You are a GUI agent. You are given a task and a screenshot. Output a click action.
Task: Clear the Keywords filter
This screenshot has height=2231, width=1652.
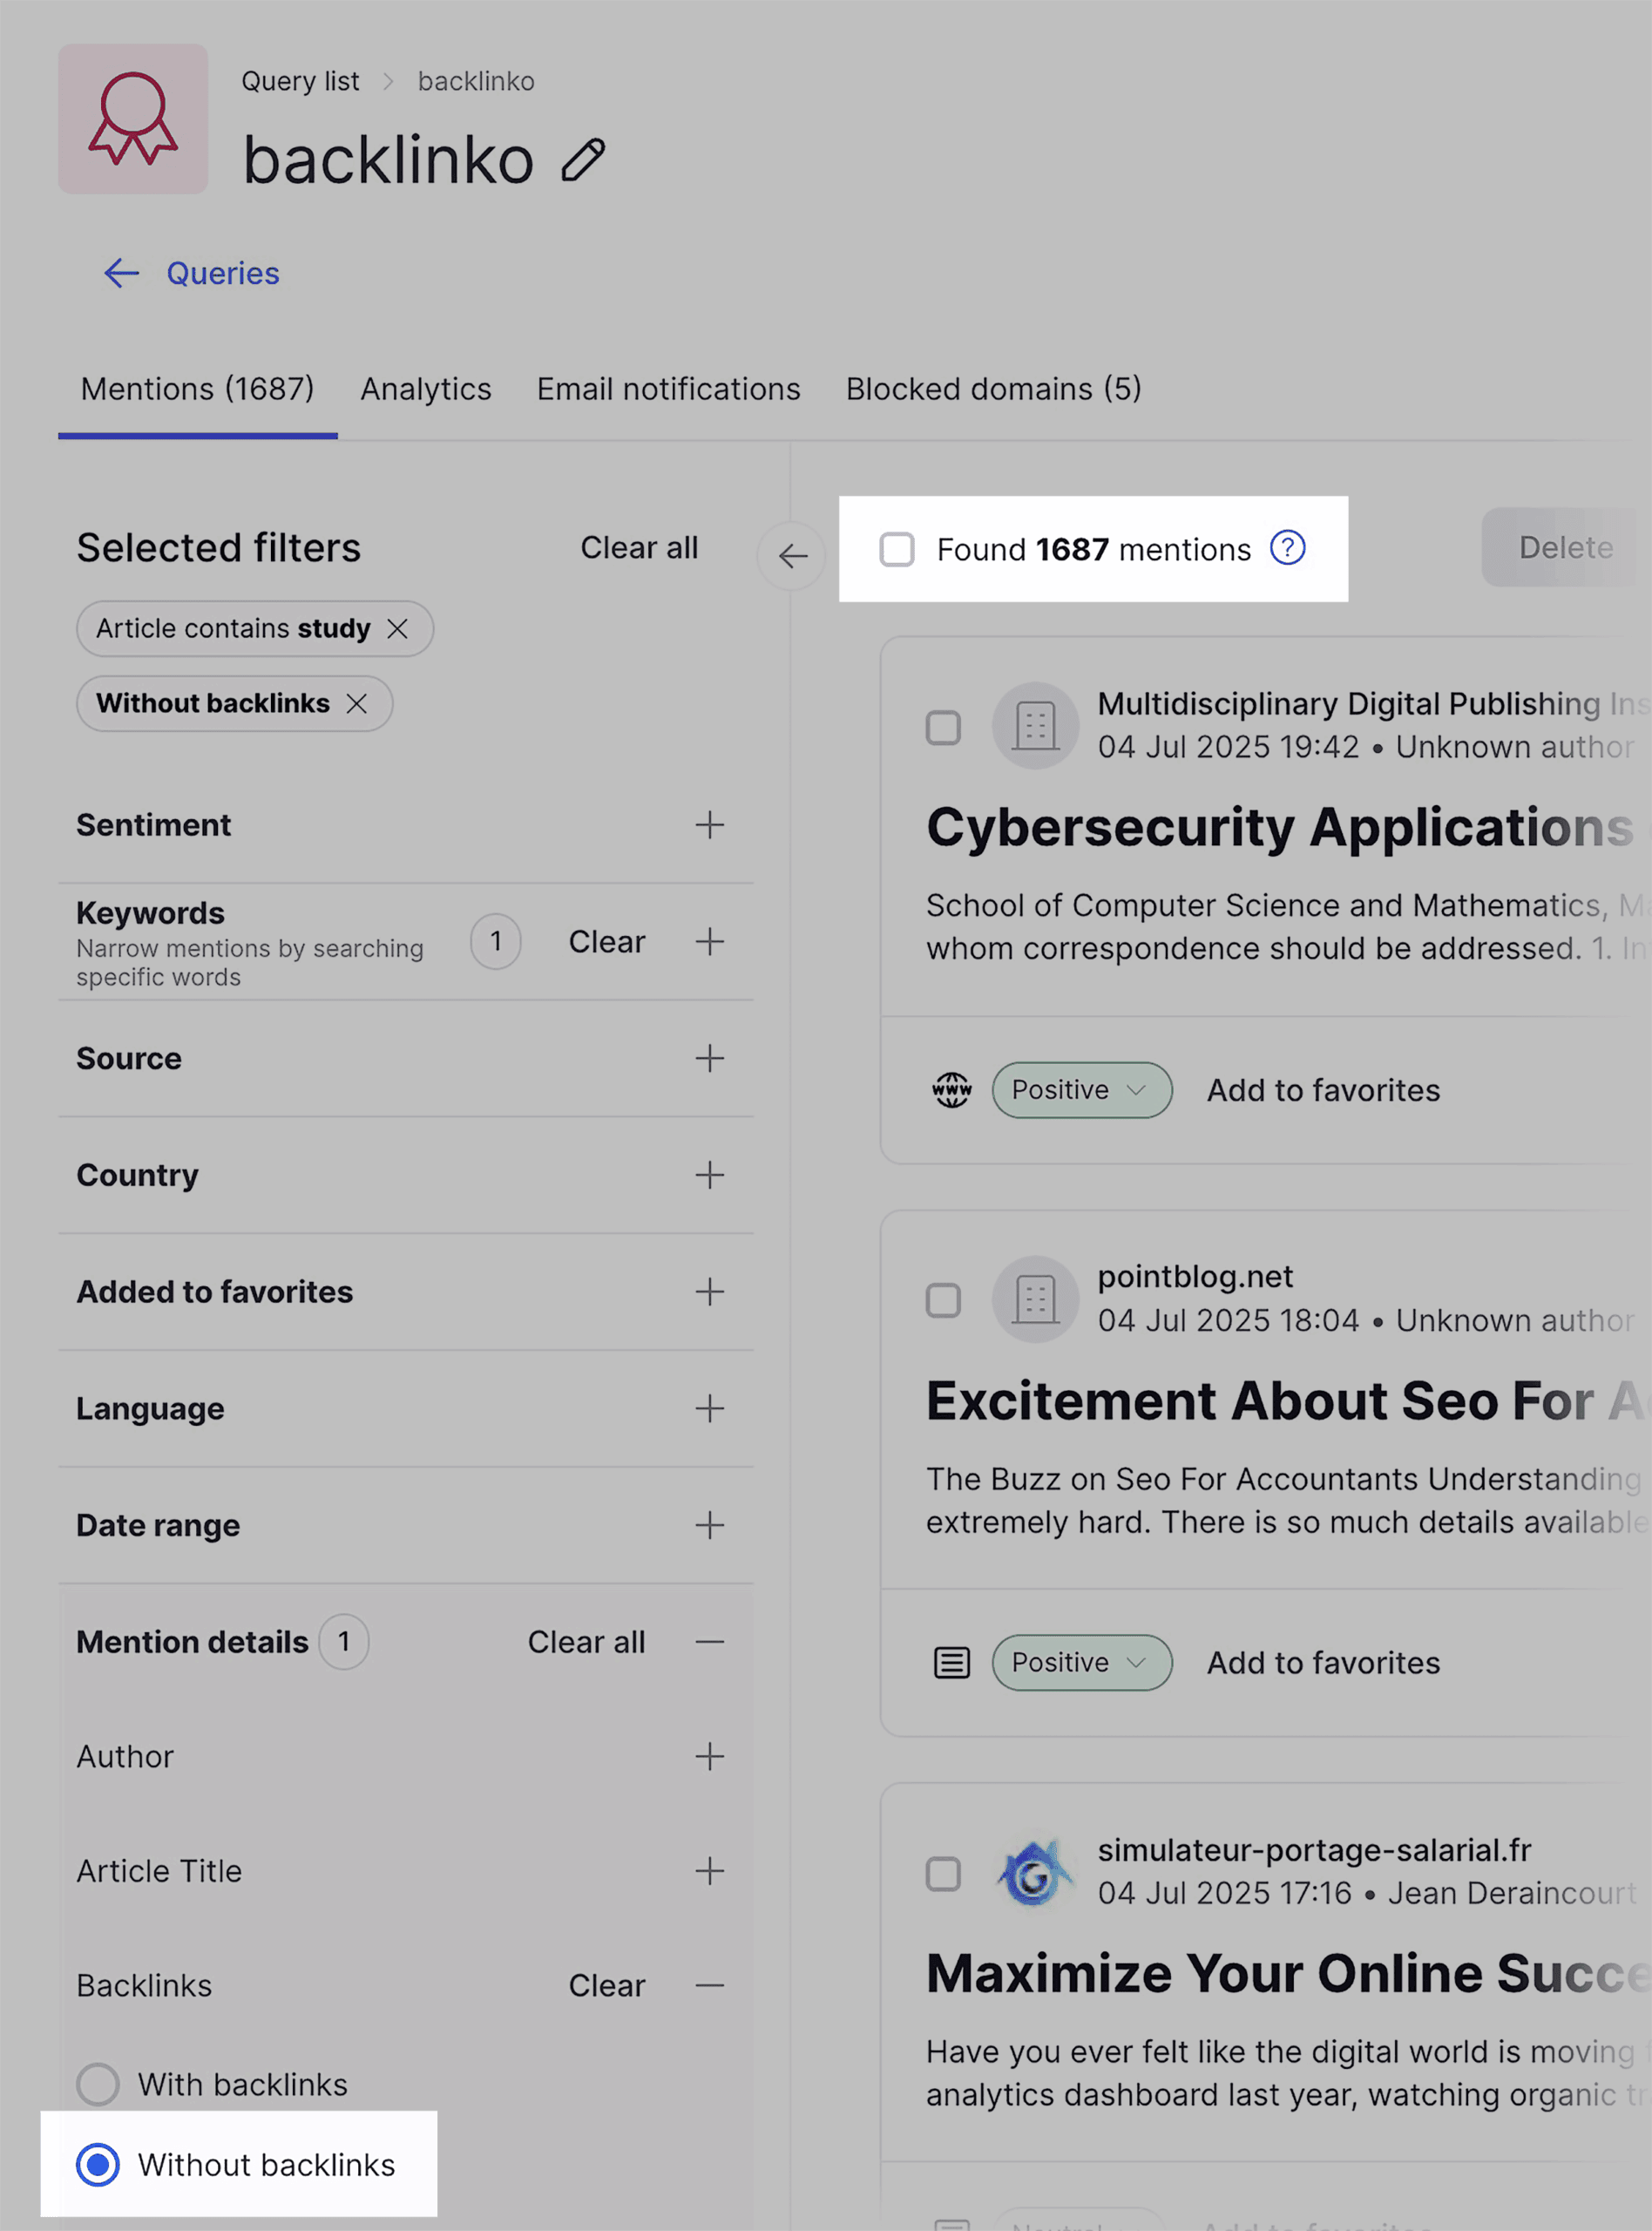click(607, 942)
